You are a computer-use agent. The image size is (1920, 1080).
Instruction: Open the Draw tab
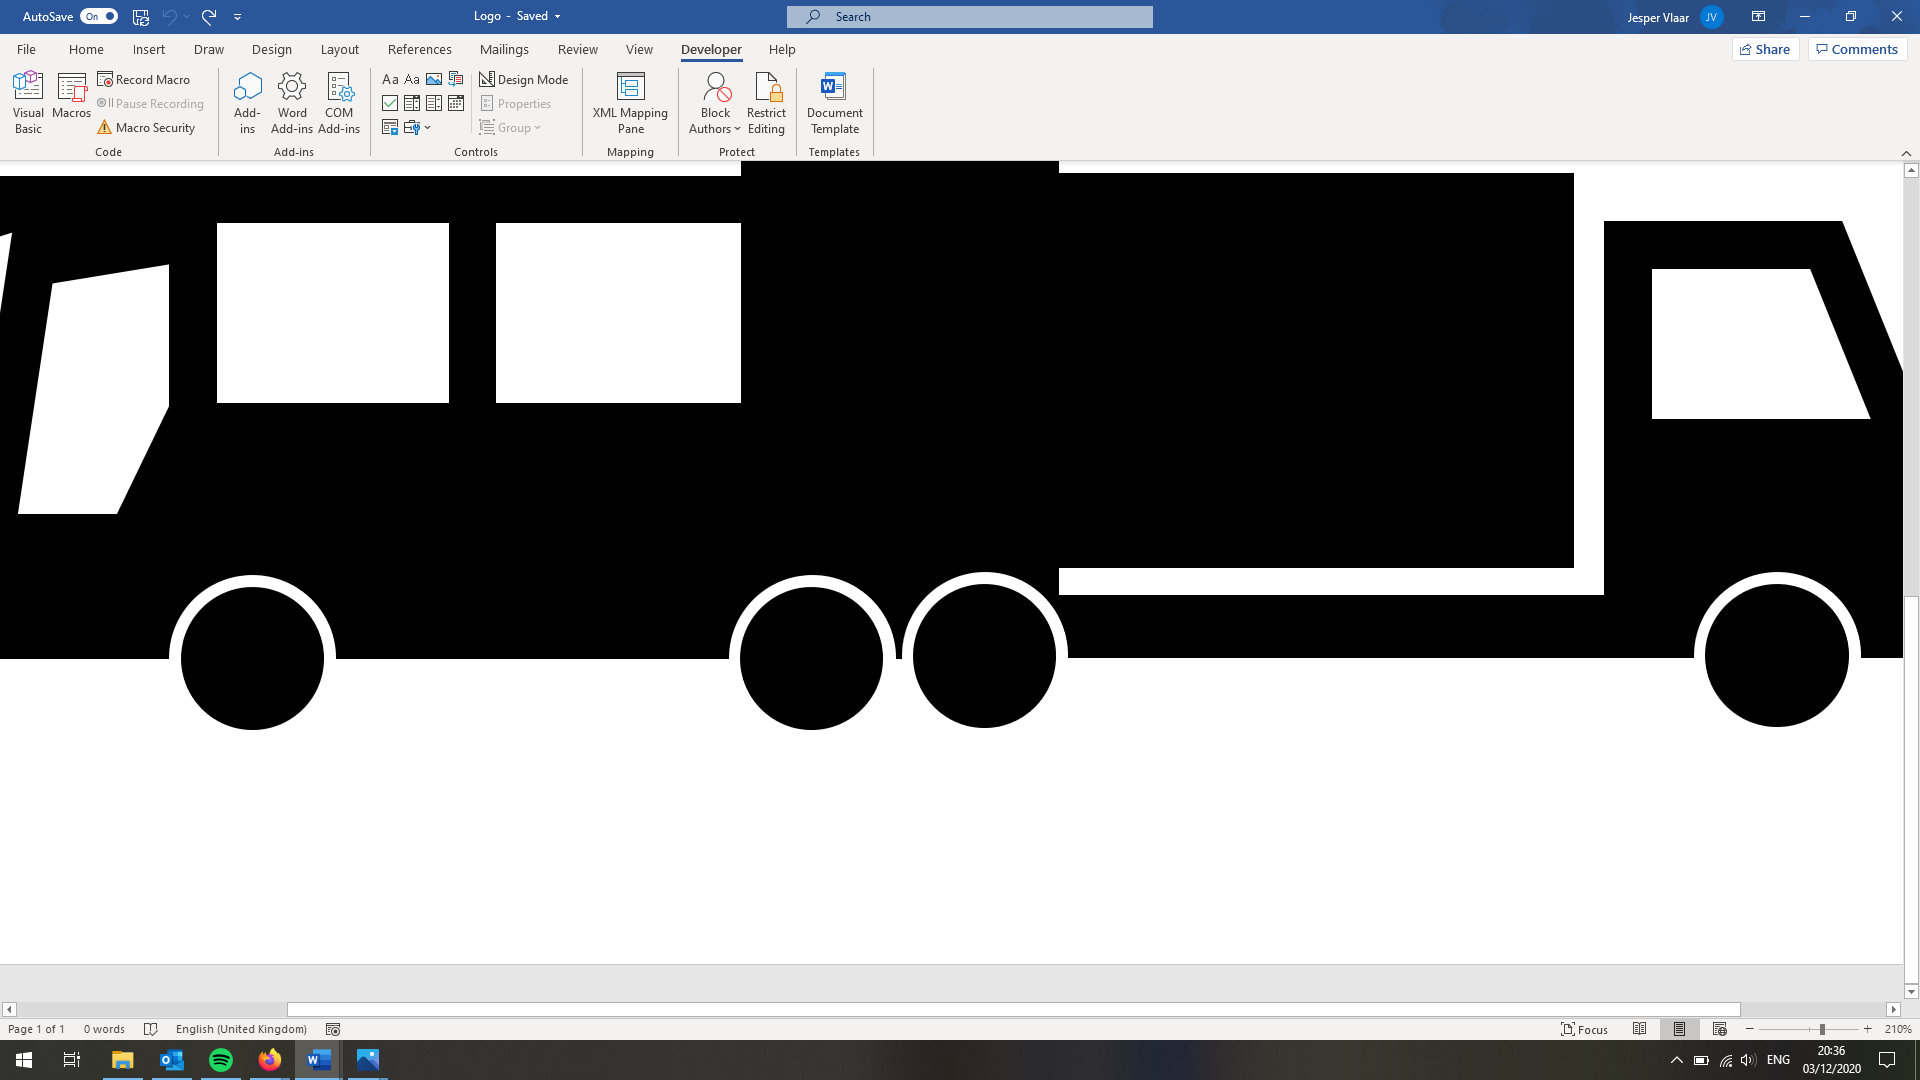pos(209,49)
